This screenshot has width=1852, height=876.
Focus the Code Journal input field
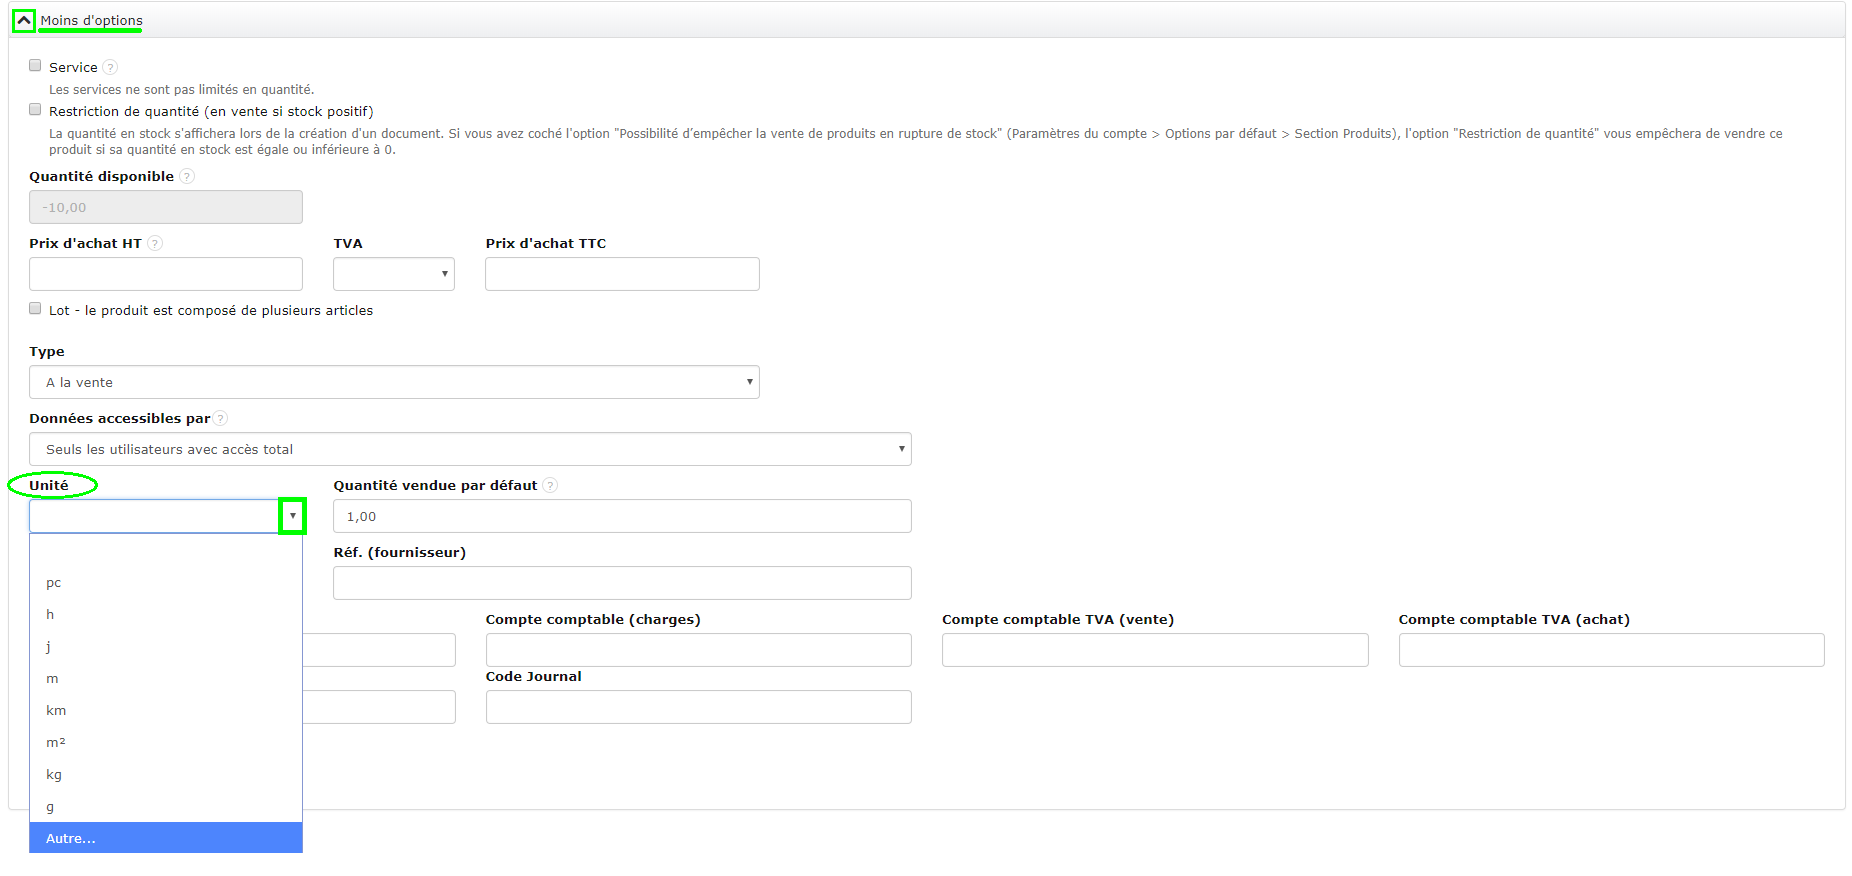698,707
